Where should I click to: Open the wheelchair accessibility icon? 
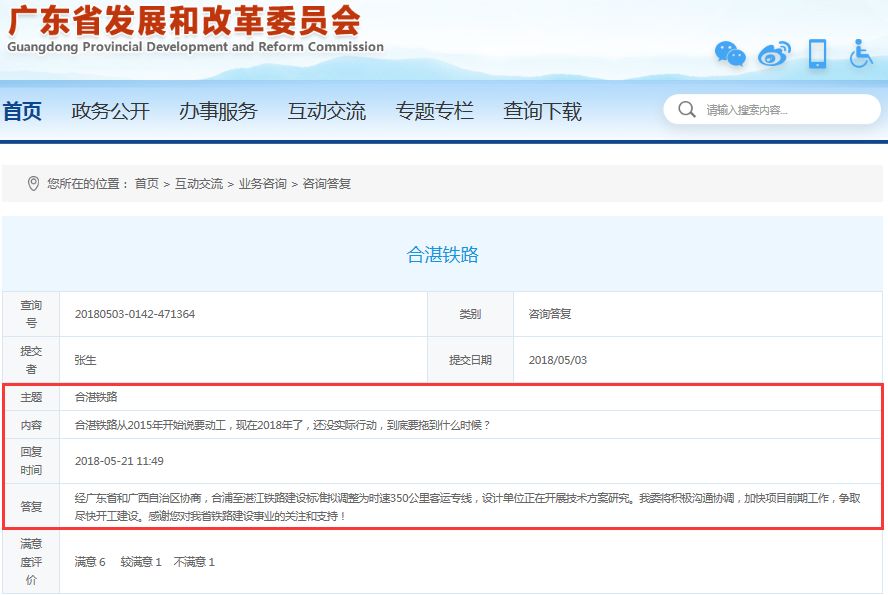(x=860, y=53)
